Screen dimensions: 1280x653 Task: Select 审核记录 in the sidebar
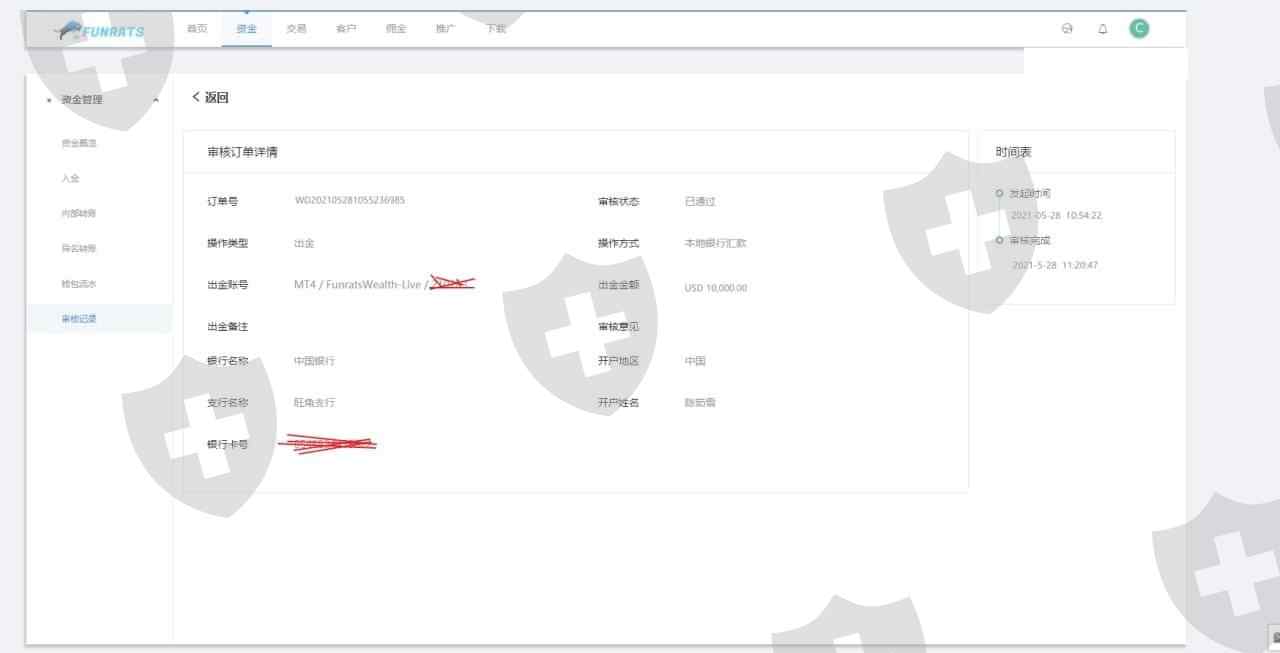[x=79, y=318]
